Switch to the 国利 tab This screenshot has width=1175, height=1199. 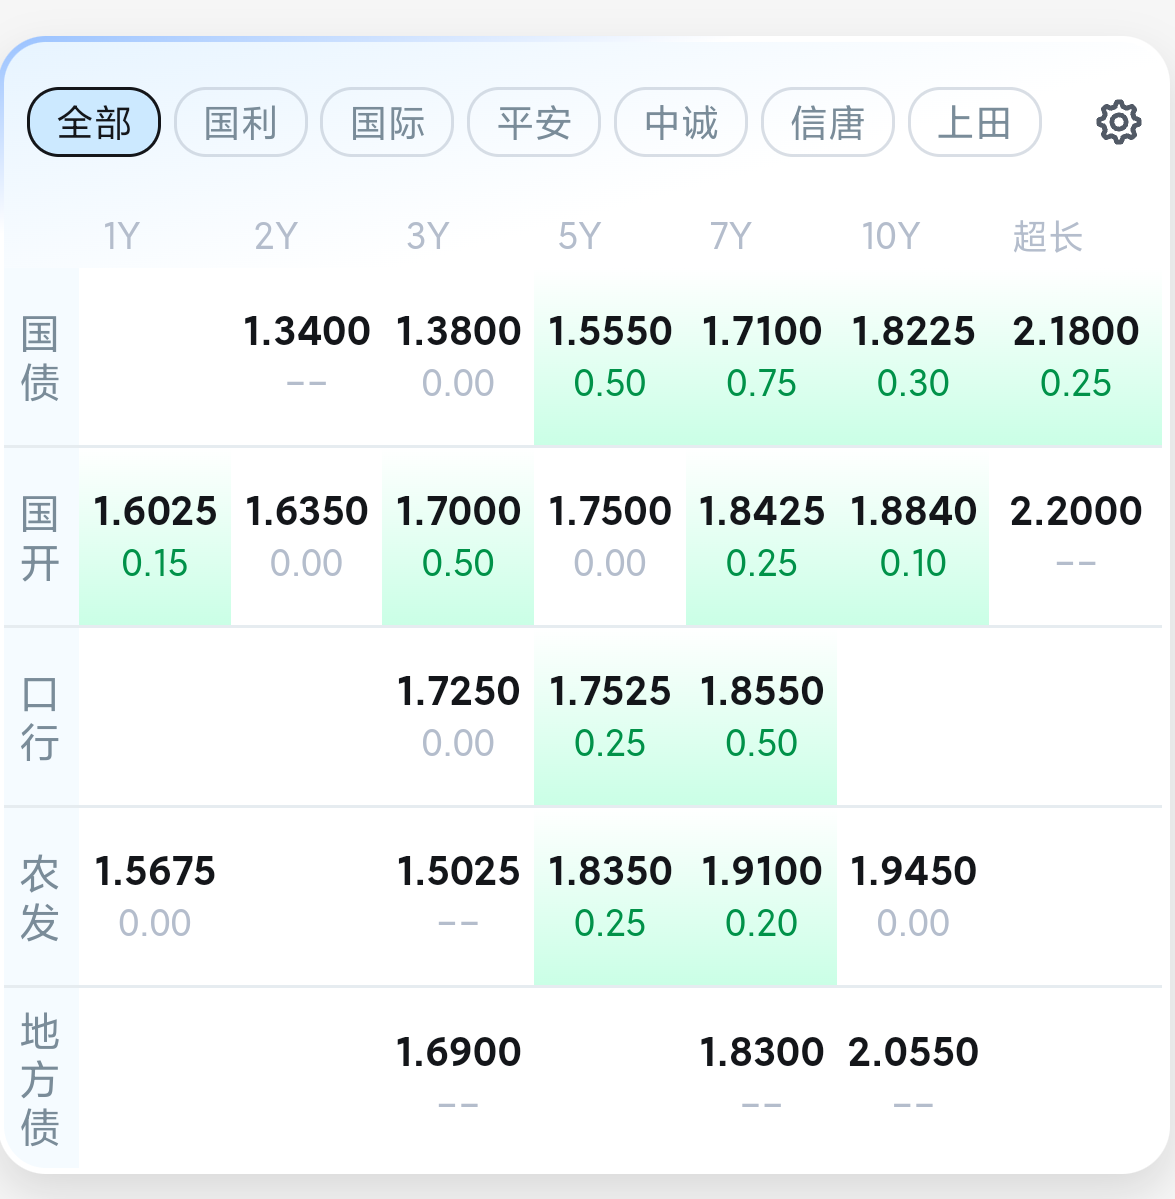(x=240, y=123)
